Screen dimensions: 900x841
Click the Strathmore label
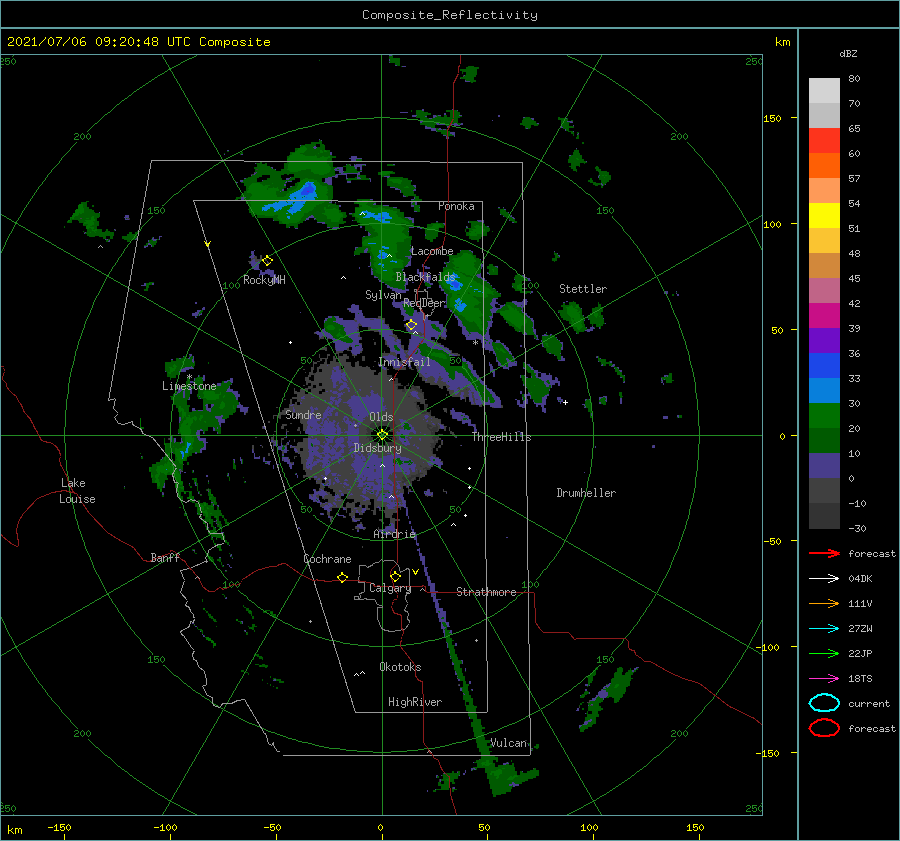[486, 592]
